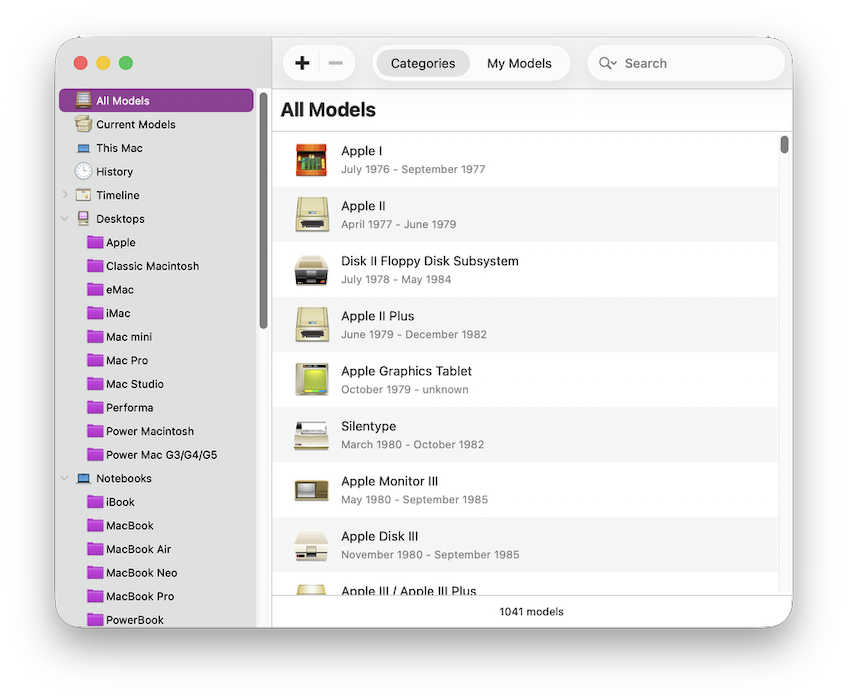Open the Apple desktops folder
Image resolution: width=848 pixels, height=700 pixels.
(111, 242)
